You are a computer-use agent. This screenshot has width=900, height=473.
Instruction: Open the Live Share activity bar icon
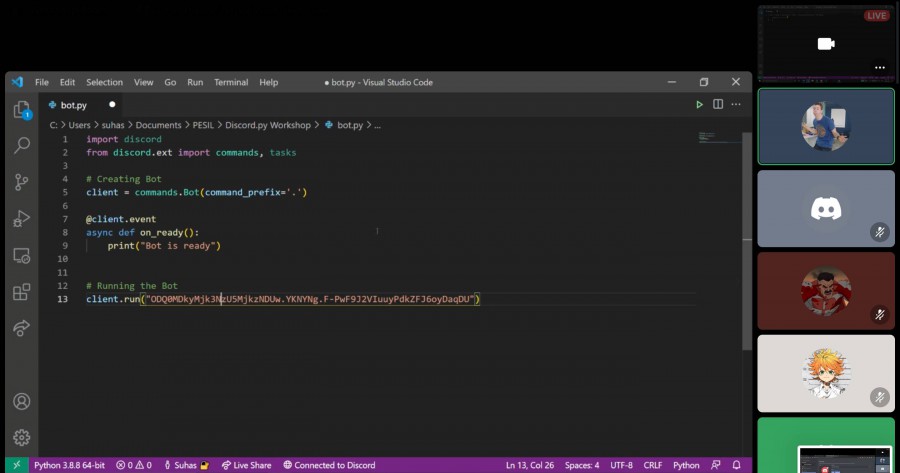point(21,328)
